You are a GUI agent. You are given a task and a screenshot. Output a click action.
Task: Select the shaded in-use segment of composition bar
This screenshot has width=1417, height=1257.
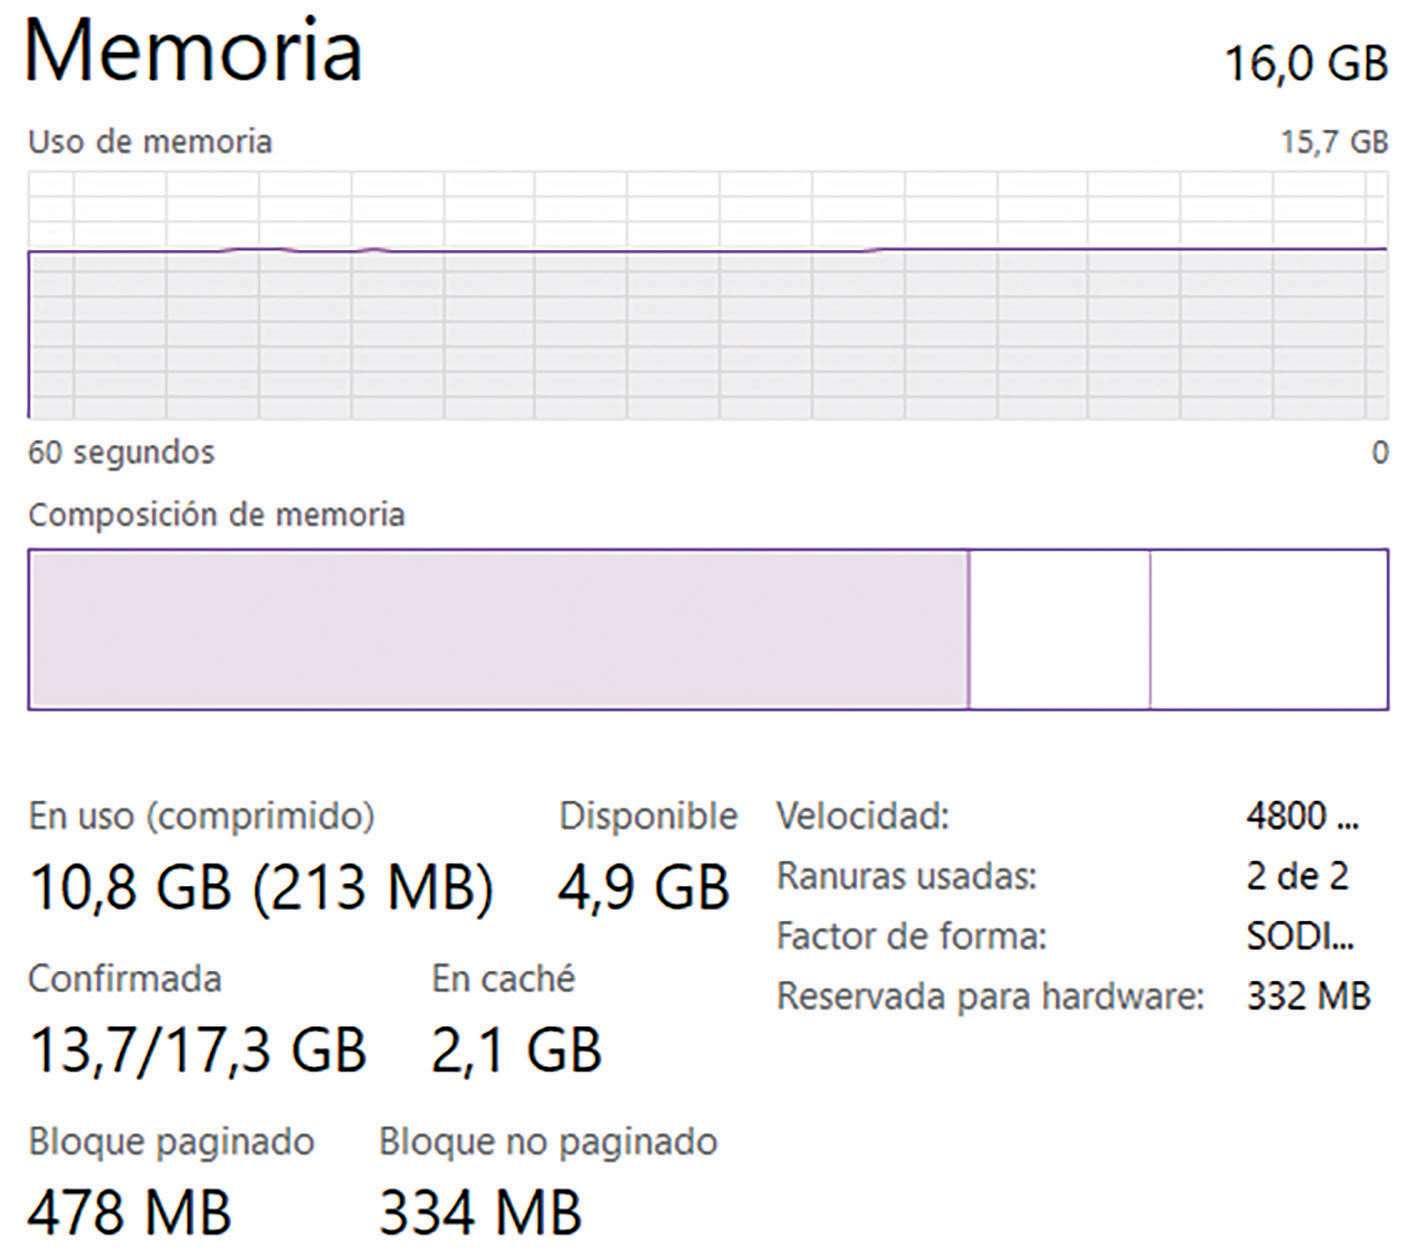tap(498, 629)
